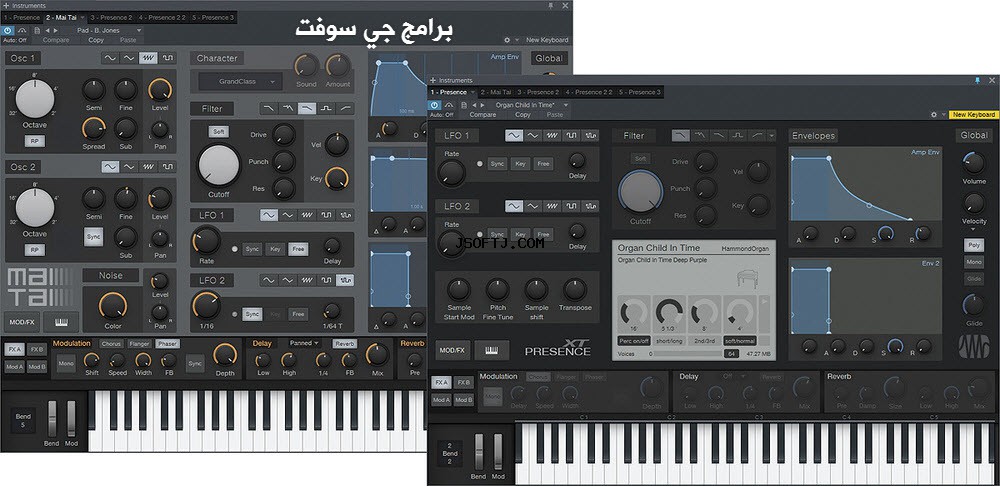
Task: Switch to Mono mode in Presence Global
Action: point(974,262)
